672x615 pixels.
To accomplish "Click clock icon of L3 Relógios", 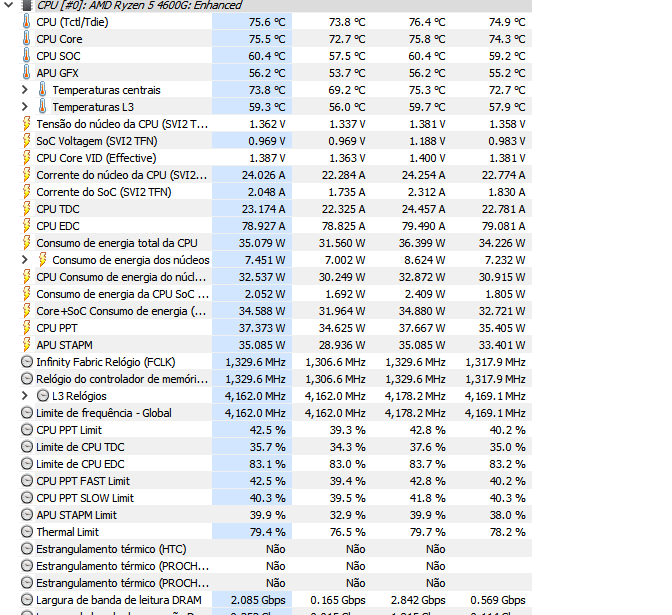I will [42, 396].
